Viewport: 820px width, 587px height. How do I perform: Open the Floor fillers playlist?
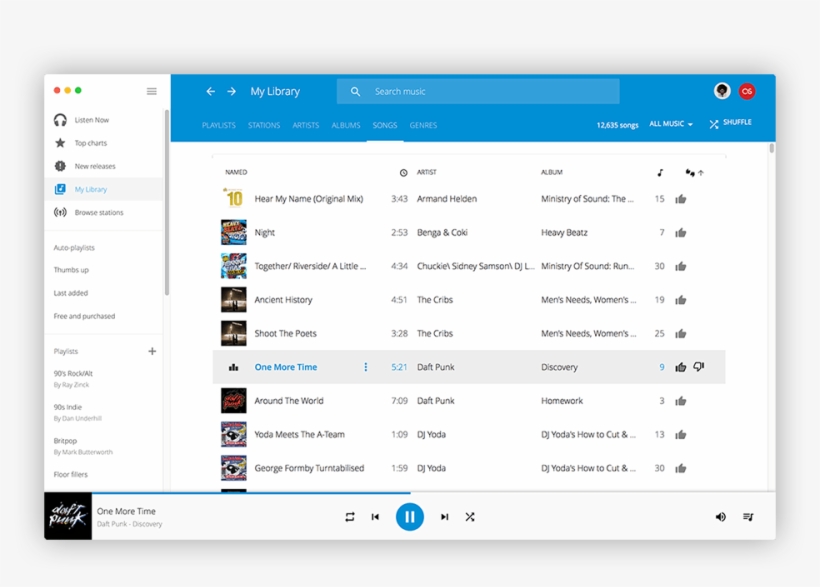click(x=71, y=475)
